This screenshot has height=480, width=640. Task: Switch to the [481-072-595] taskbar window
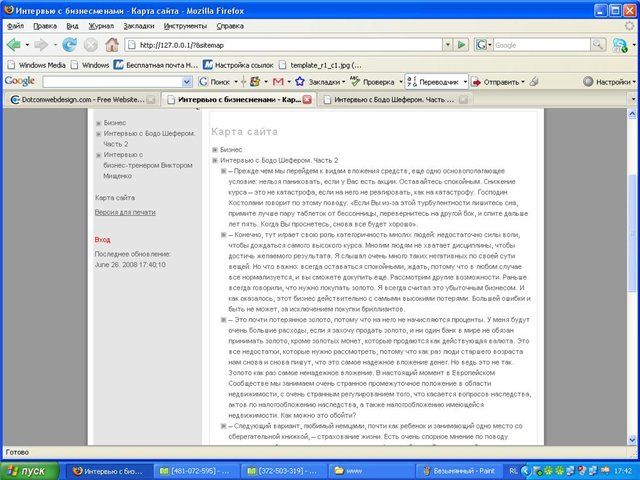[196, 471]
